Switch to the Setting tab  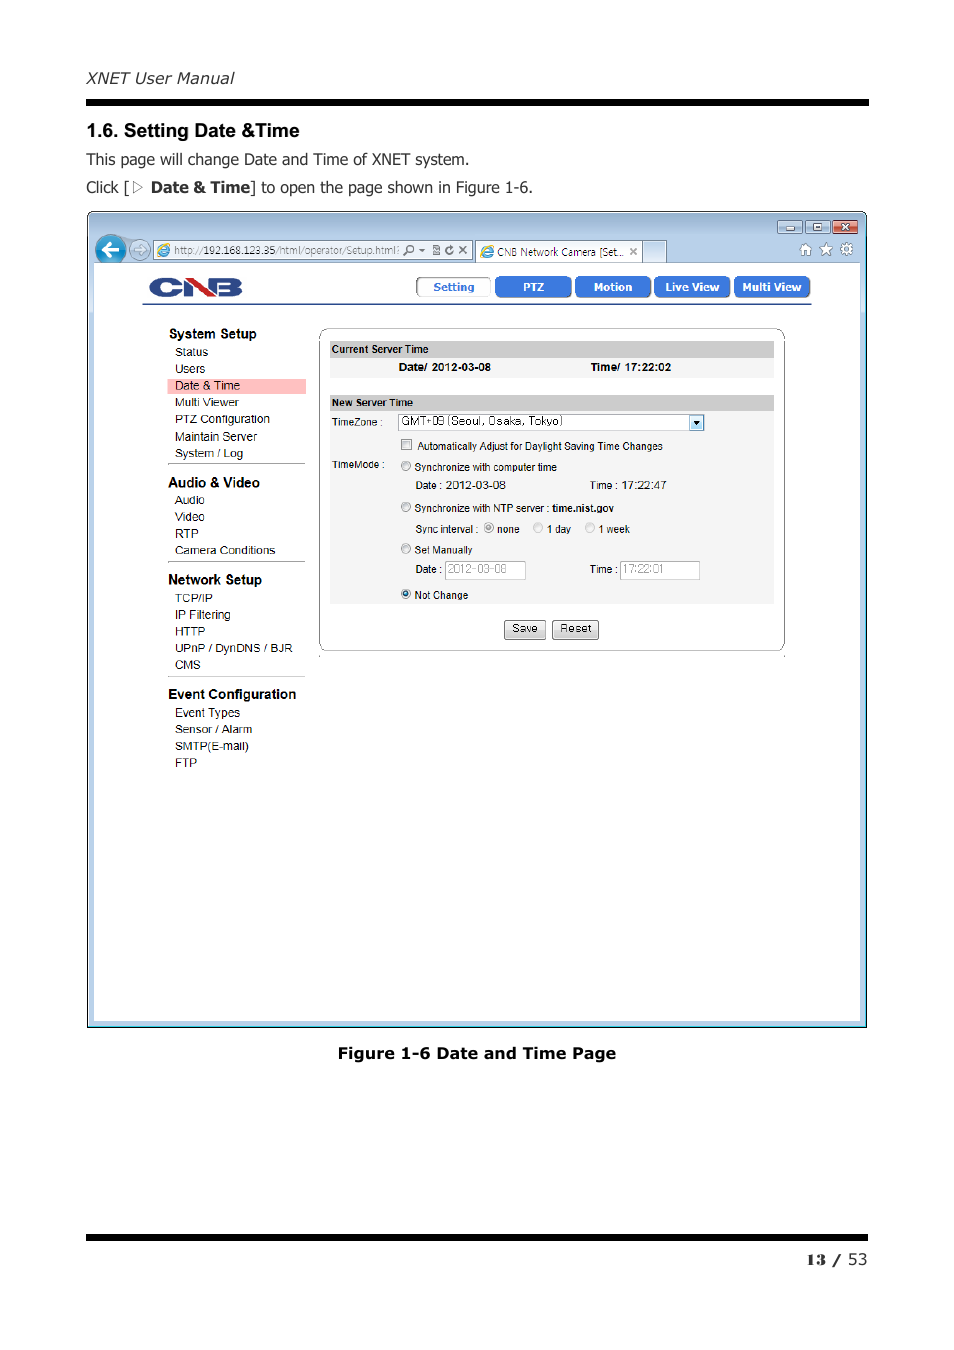[x=454, y=287]
